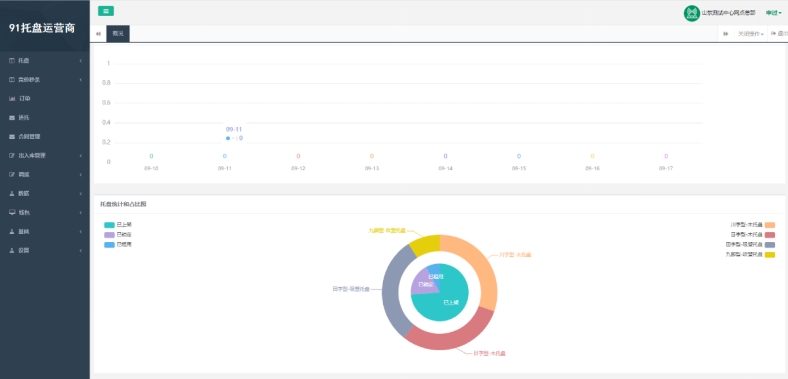
Task: Click the organization name in the header
Action: pos(728,13)
